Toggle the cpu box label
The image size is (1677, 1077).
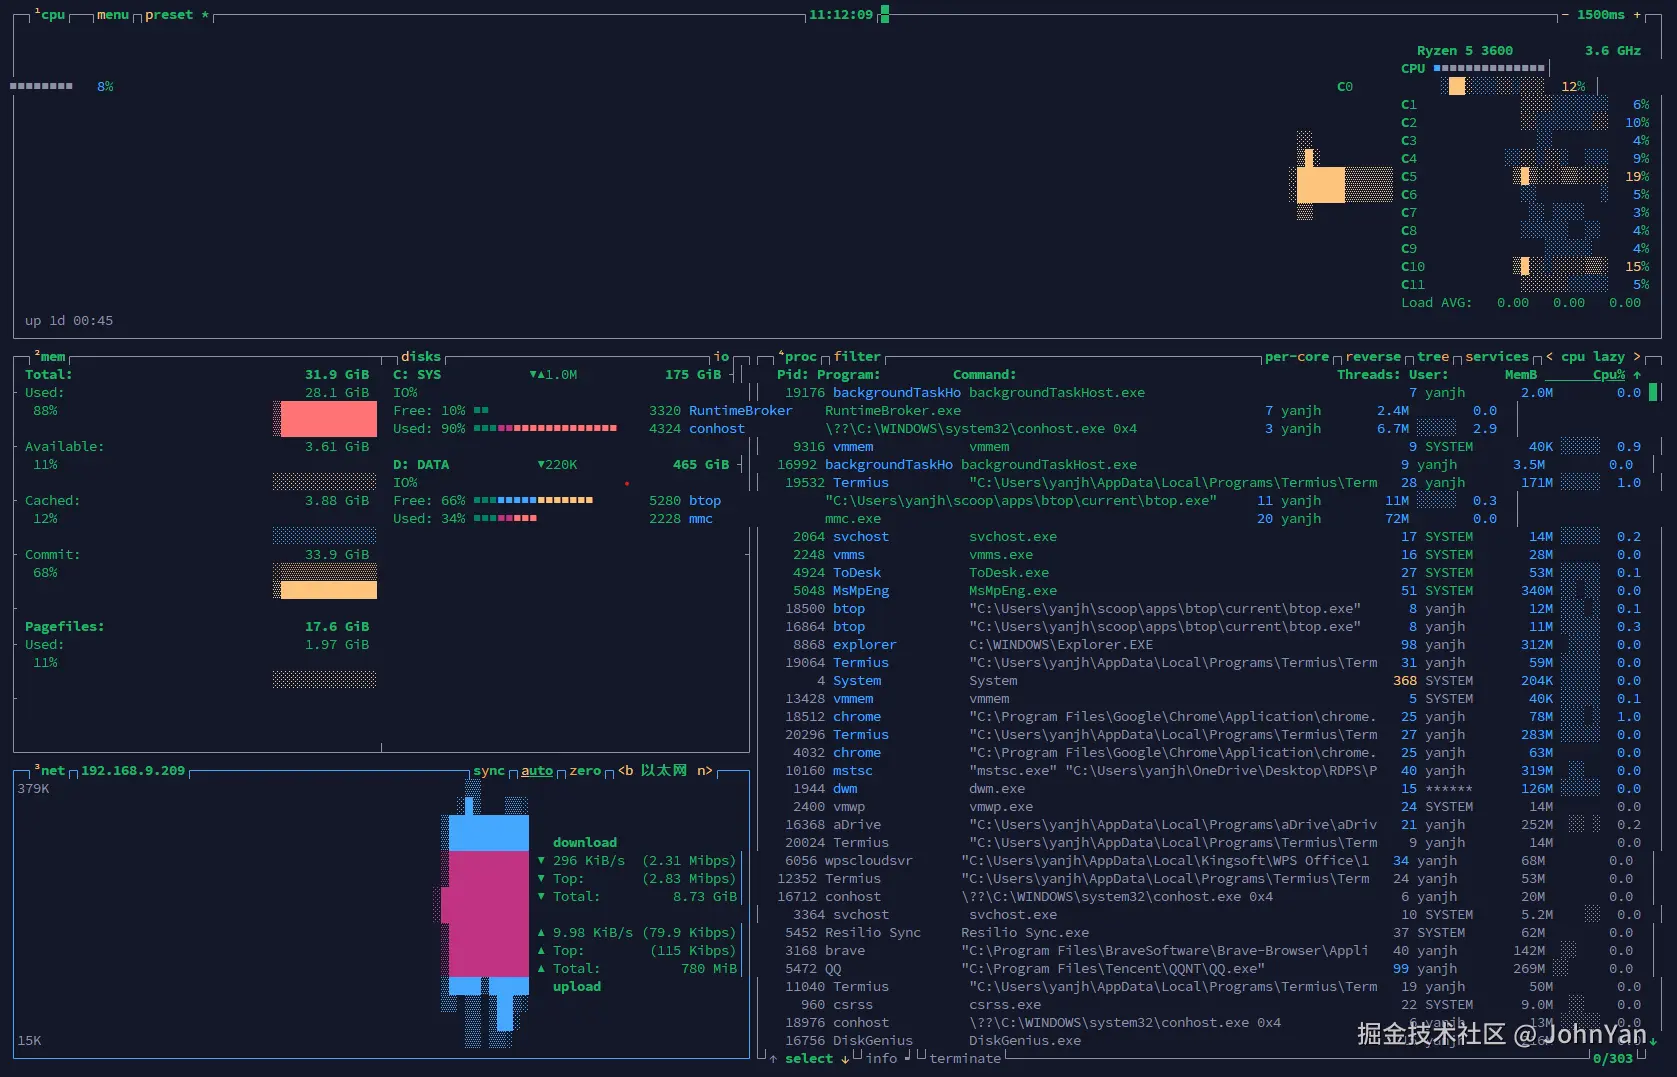click(50, 15)
